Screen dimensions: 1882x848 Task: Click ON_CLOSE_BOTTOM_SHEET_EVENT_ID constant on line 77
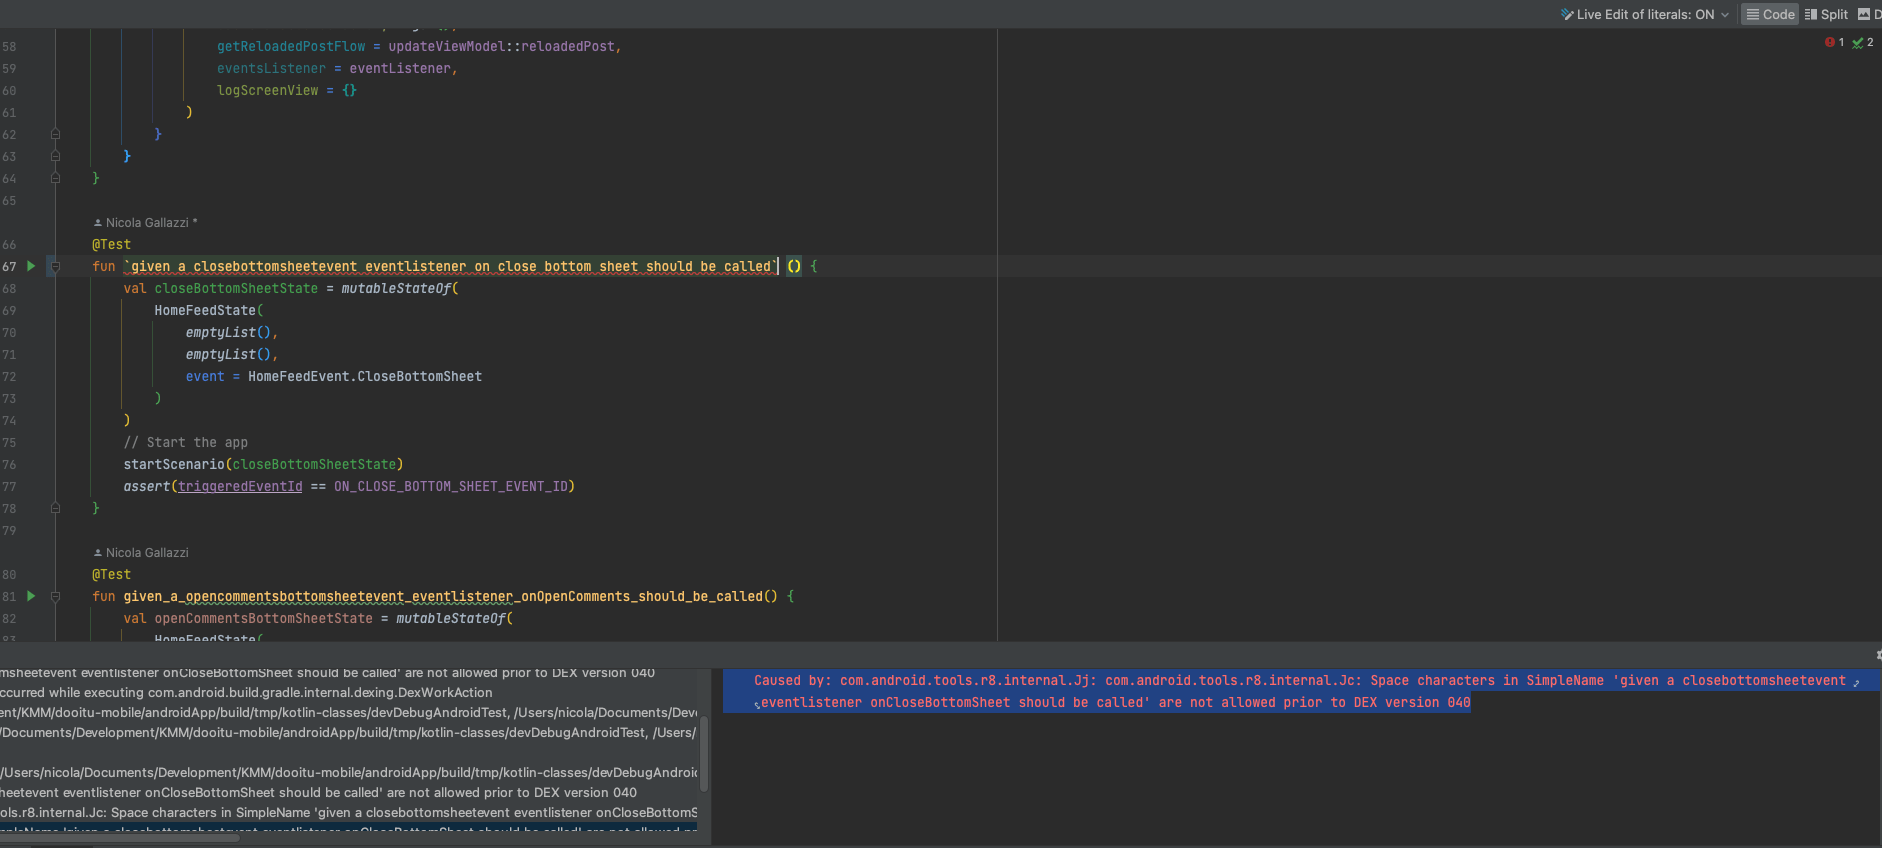point(451,486)
